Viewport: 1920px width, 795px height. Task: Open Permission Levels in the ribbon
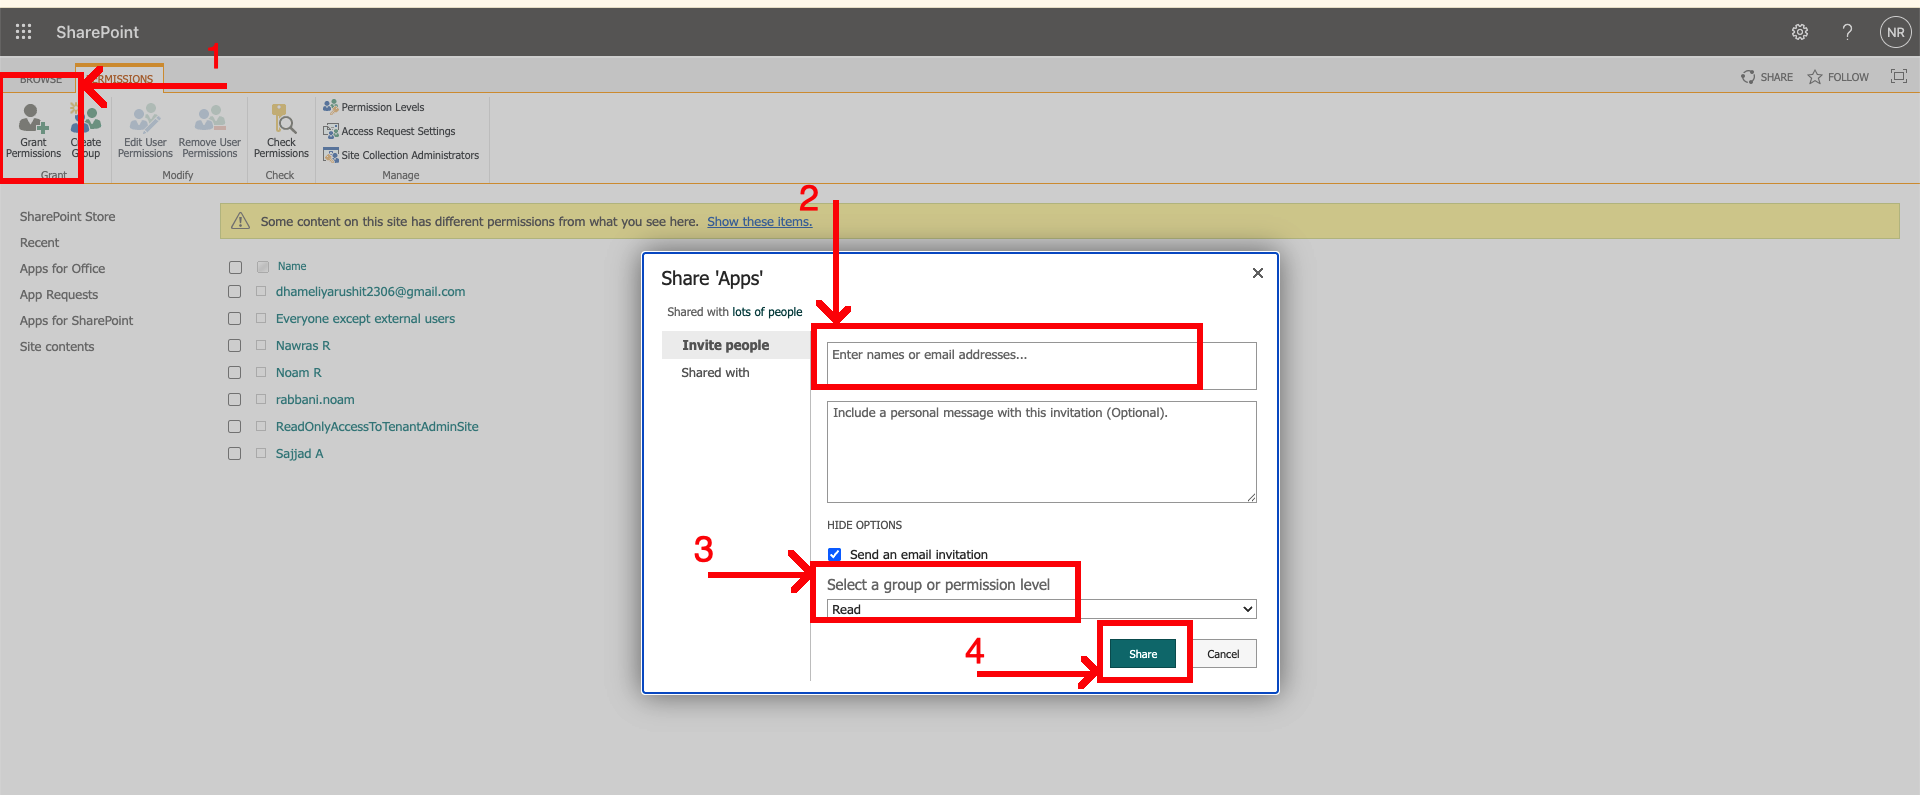pos(373,107)
